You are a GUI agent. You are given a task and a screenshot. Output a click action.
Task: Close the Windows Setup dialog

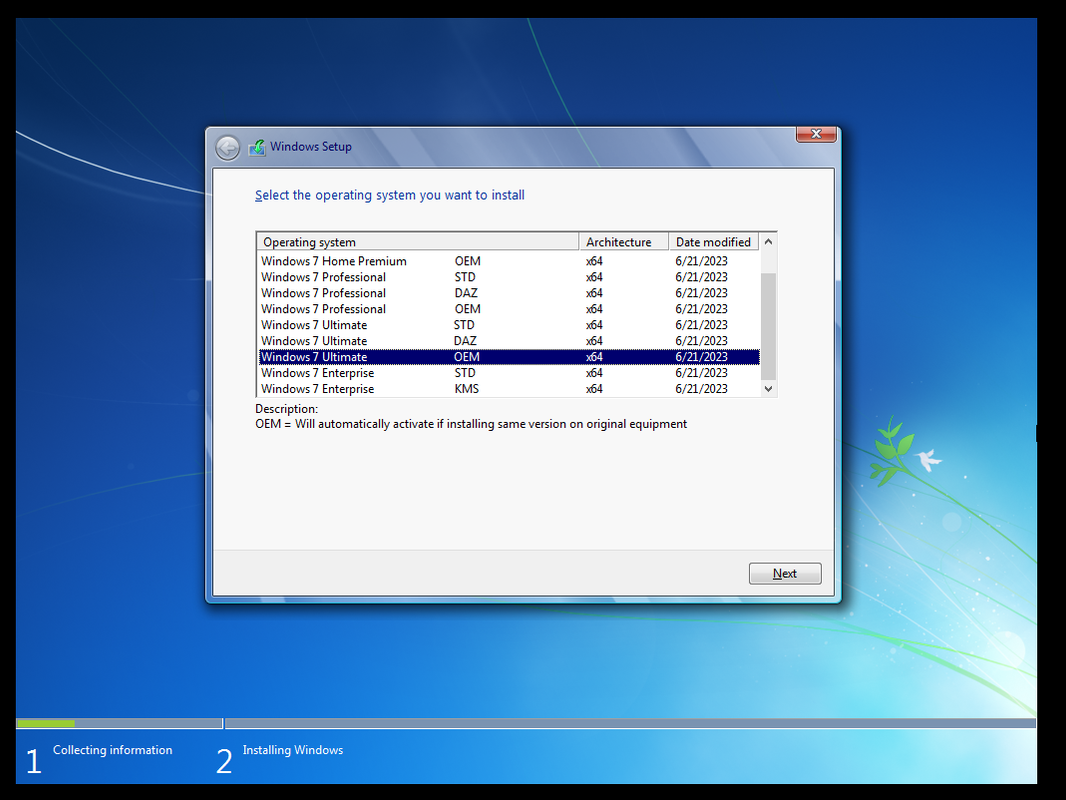click(816, 134)
